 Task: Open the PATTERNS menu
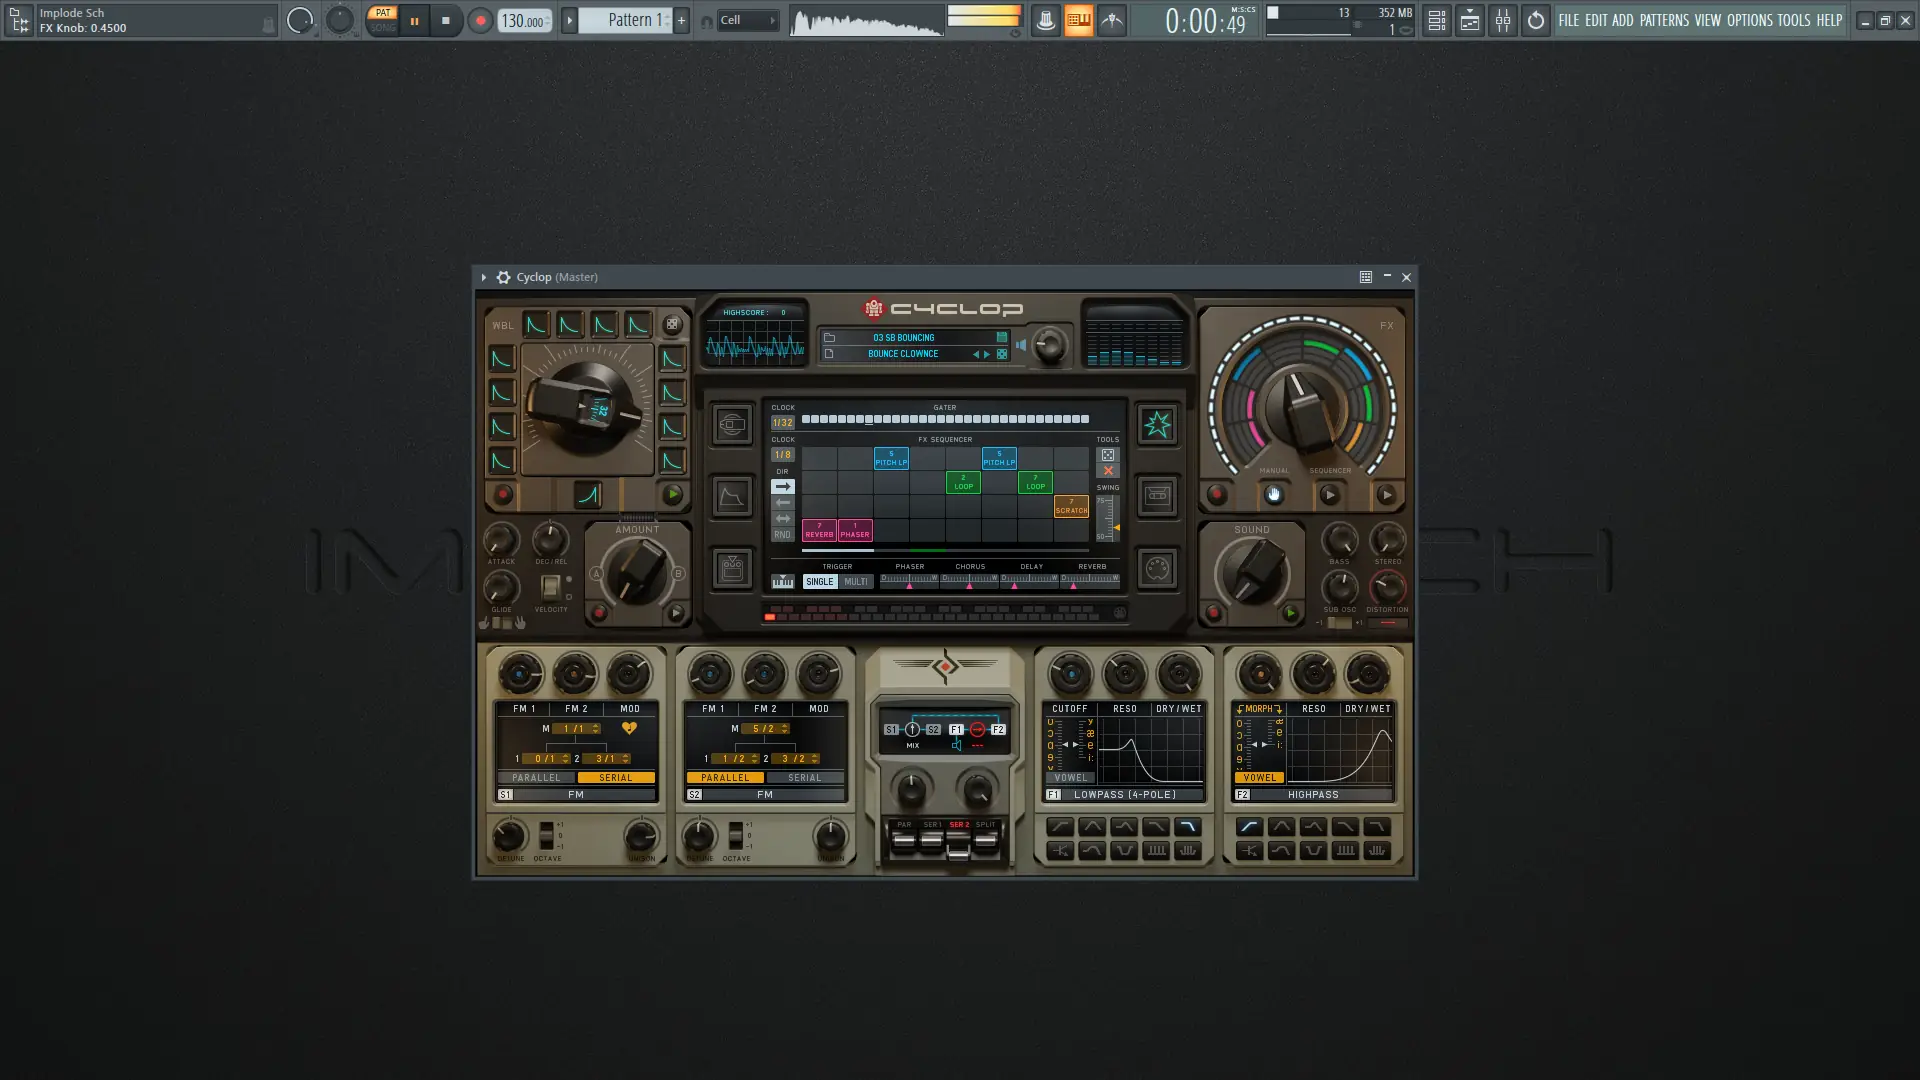1664,20
